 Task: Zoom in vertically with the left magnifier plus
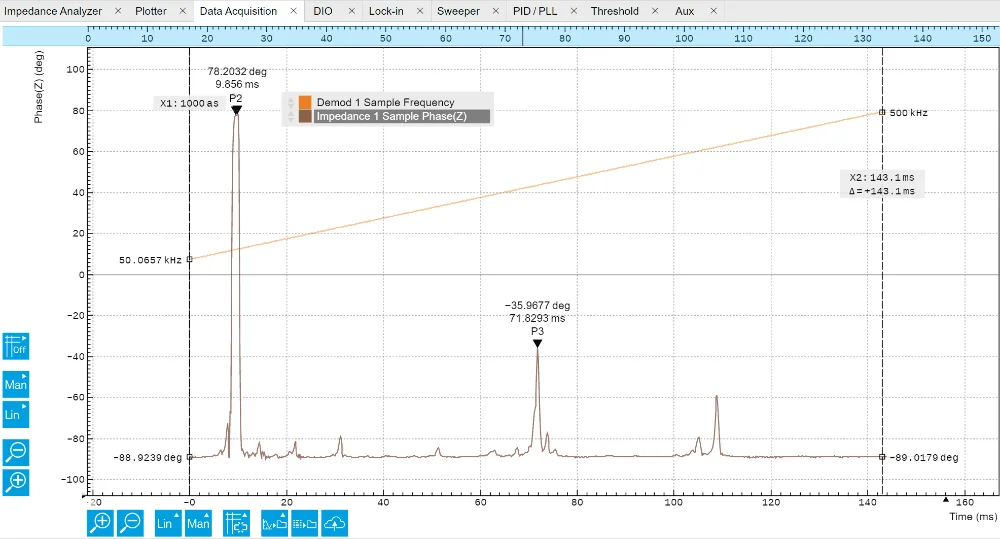16,482
